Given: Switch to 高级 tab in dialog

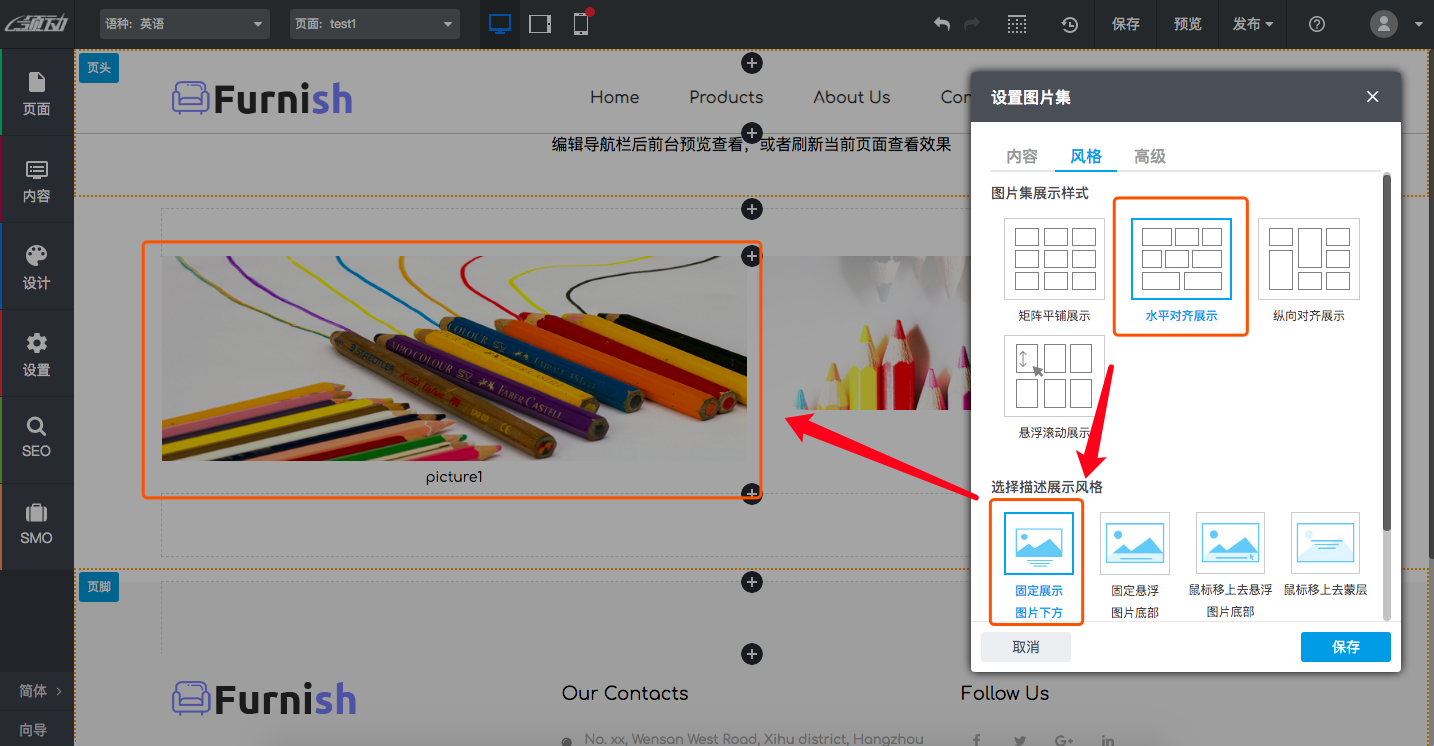Looking at the screenshot, I should click(x=1150, y=156).
